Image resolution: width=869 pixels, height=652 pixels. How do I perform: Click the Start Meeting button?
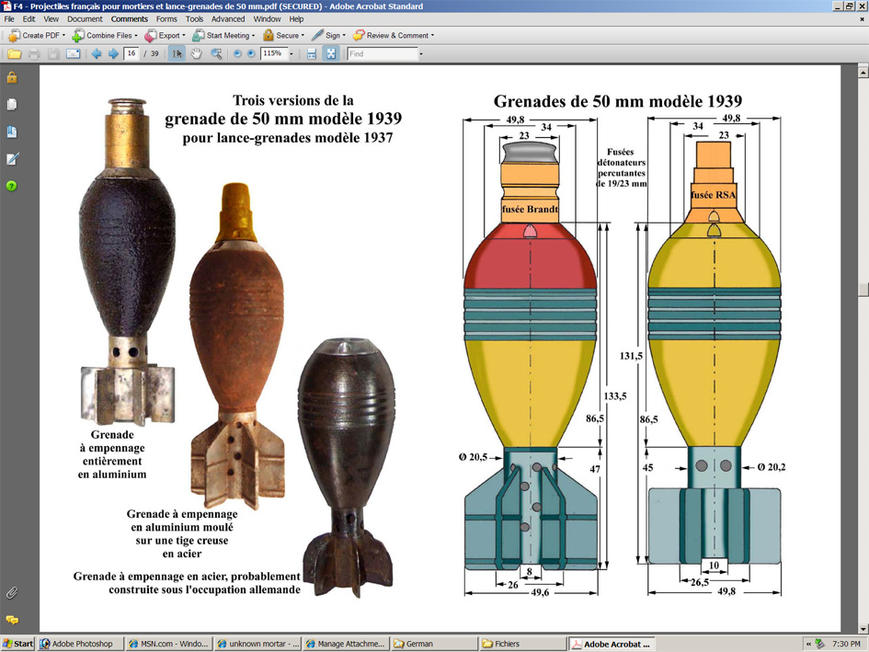click(222, 35)
